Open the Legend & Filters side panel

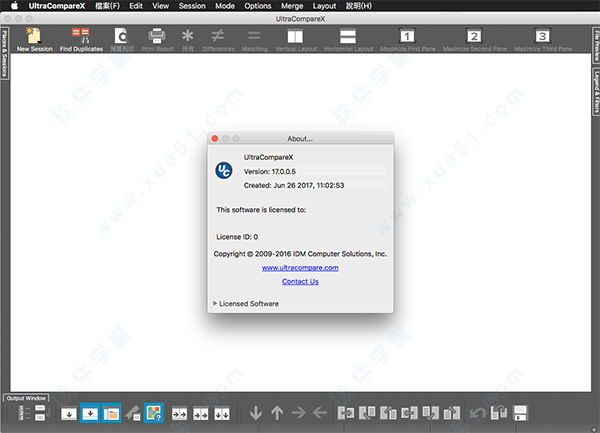596,91
